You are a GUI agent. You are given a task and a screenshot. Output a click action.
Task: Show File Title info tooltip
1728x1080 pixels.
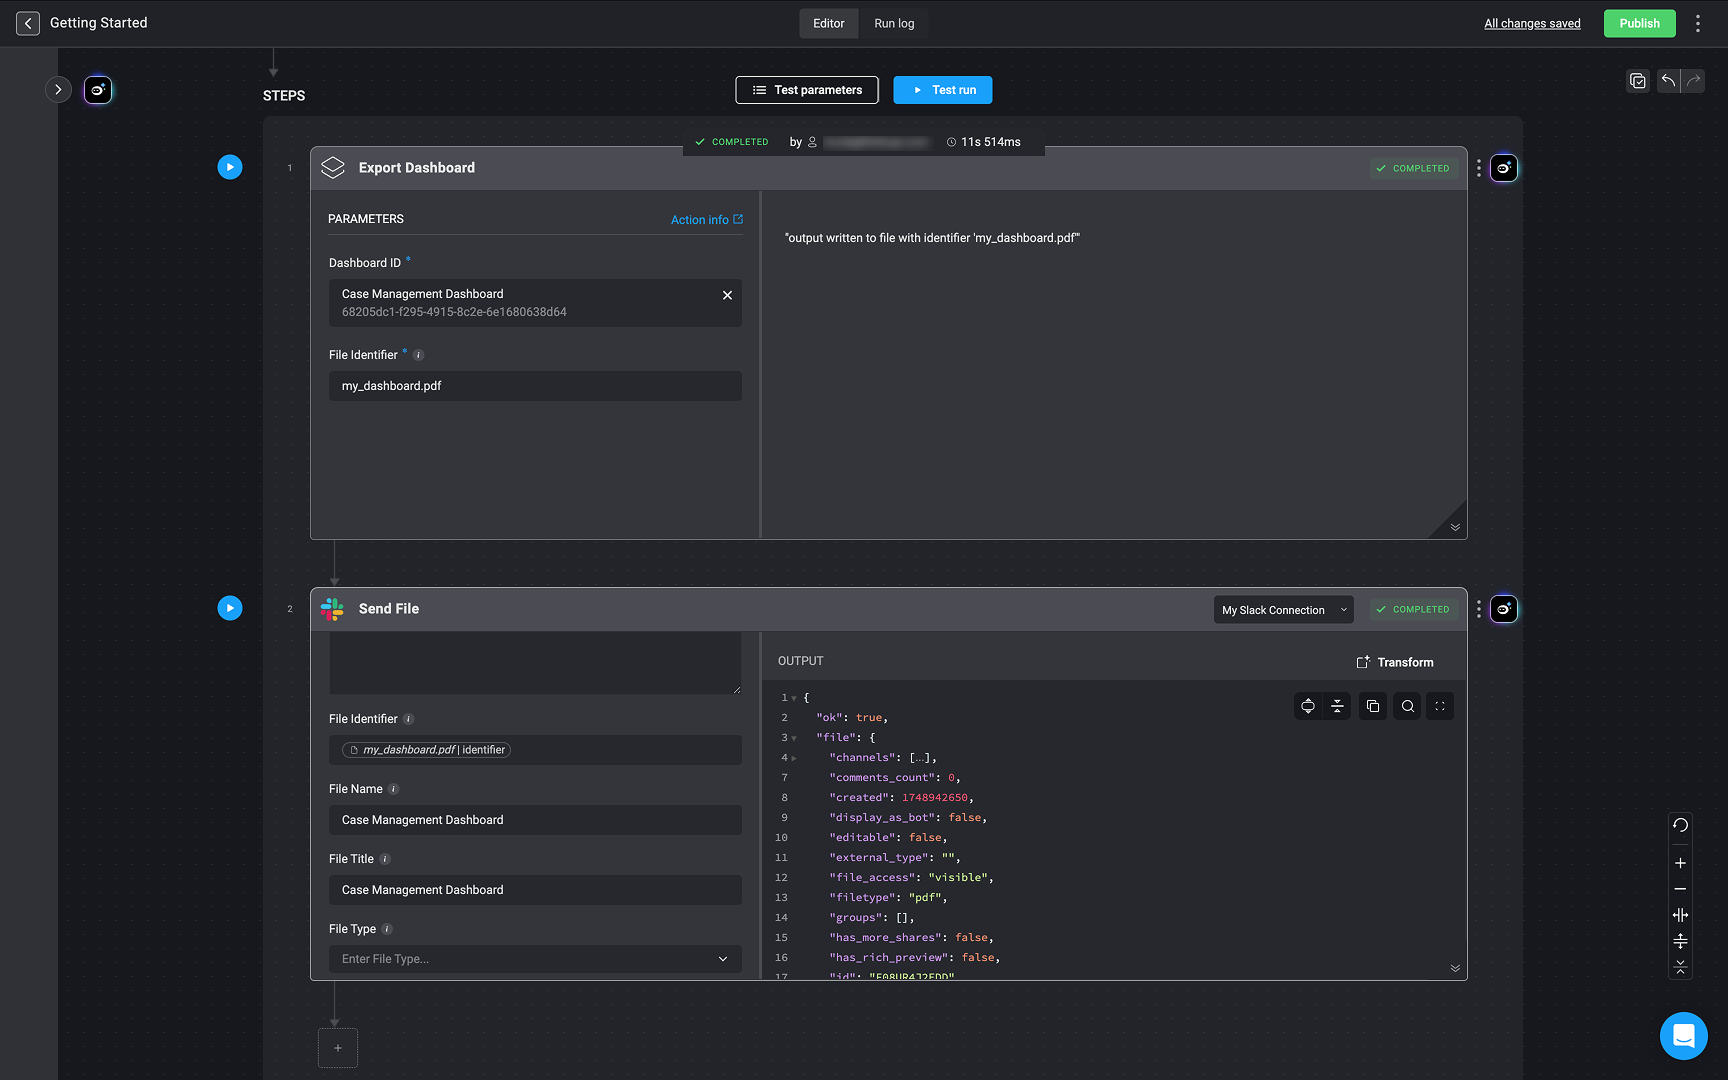pos(385,859)
